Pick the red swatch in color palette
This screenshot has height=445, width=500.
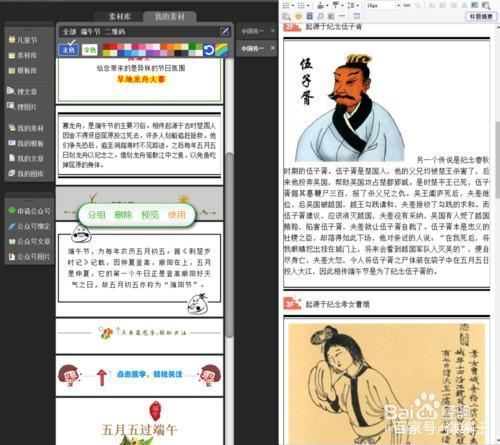click(x=106, y=47)
